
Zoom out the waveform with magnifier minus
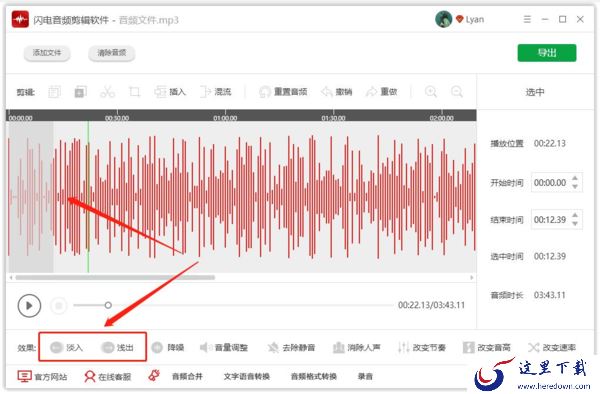pyautogui.click(x=457, y=92)
